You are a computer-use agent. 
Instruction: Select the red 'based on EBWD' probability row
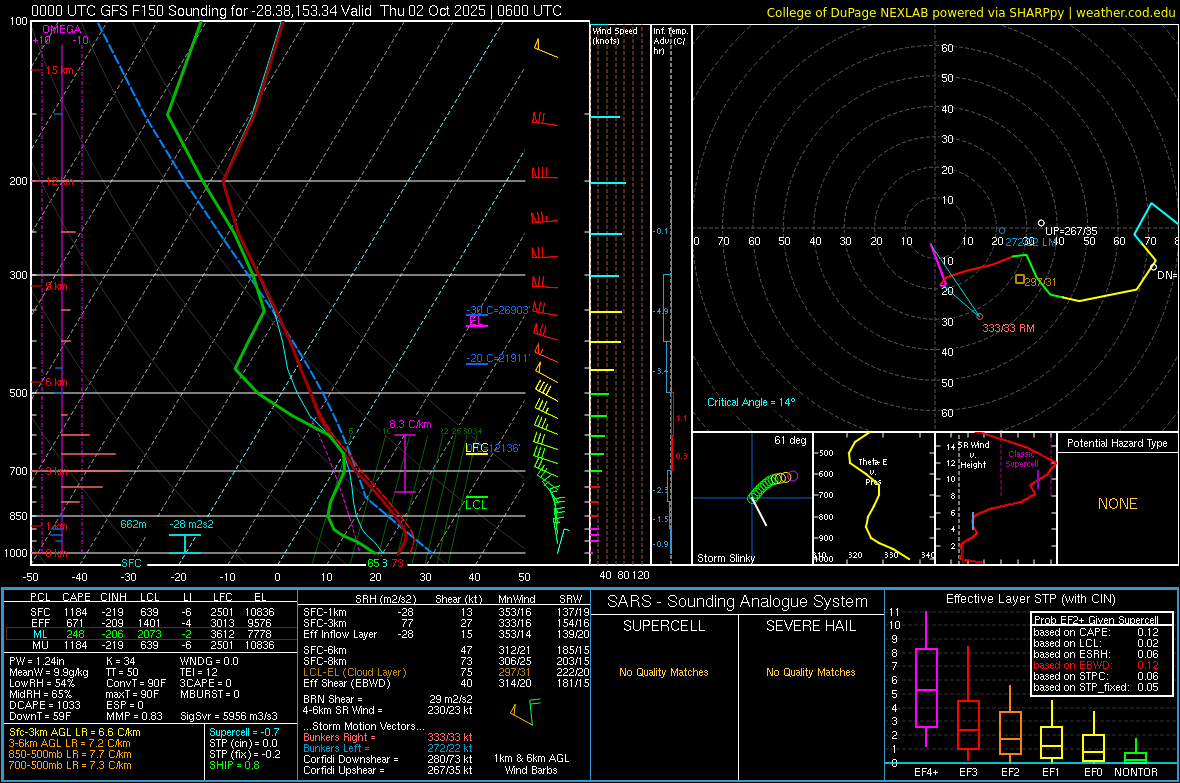pyautogui.click(x=1096, y=665)
